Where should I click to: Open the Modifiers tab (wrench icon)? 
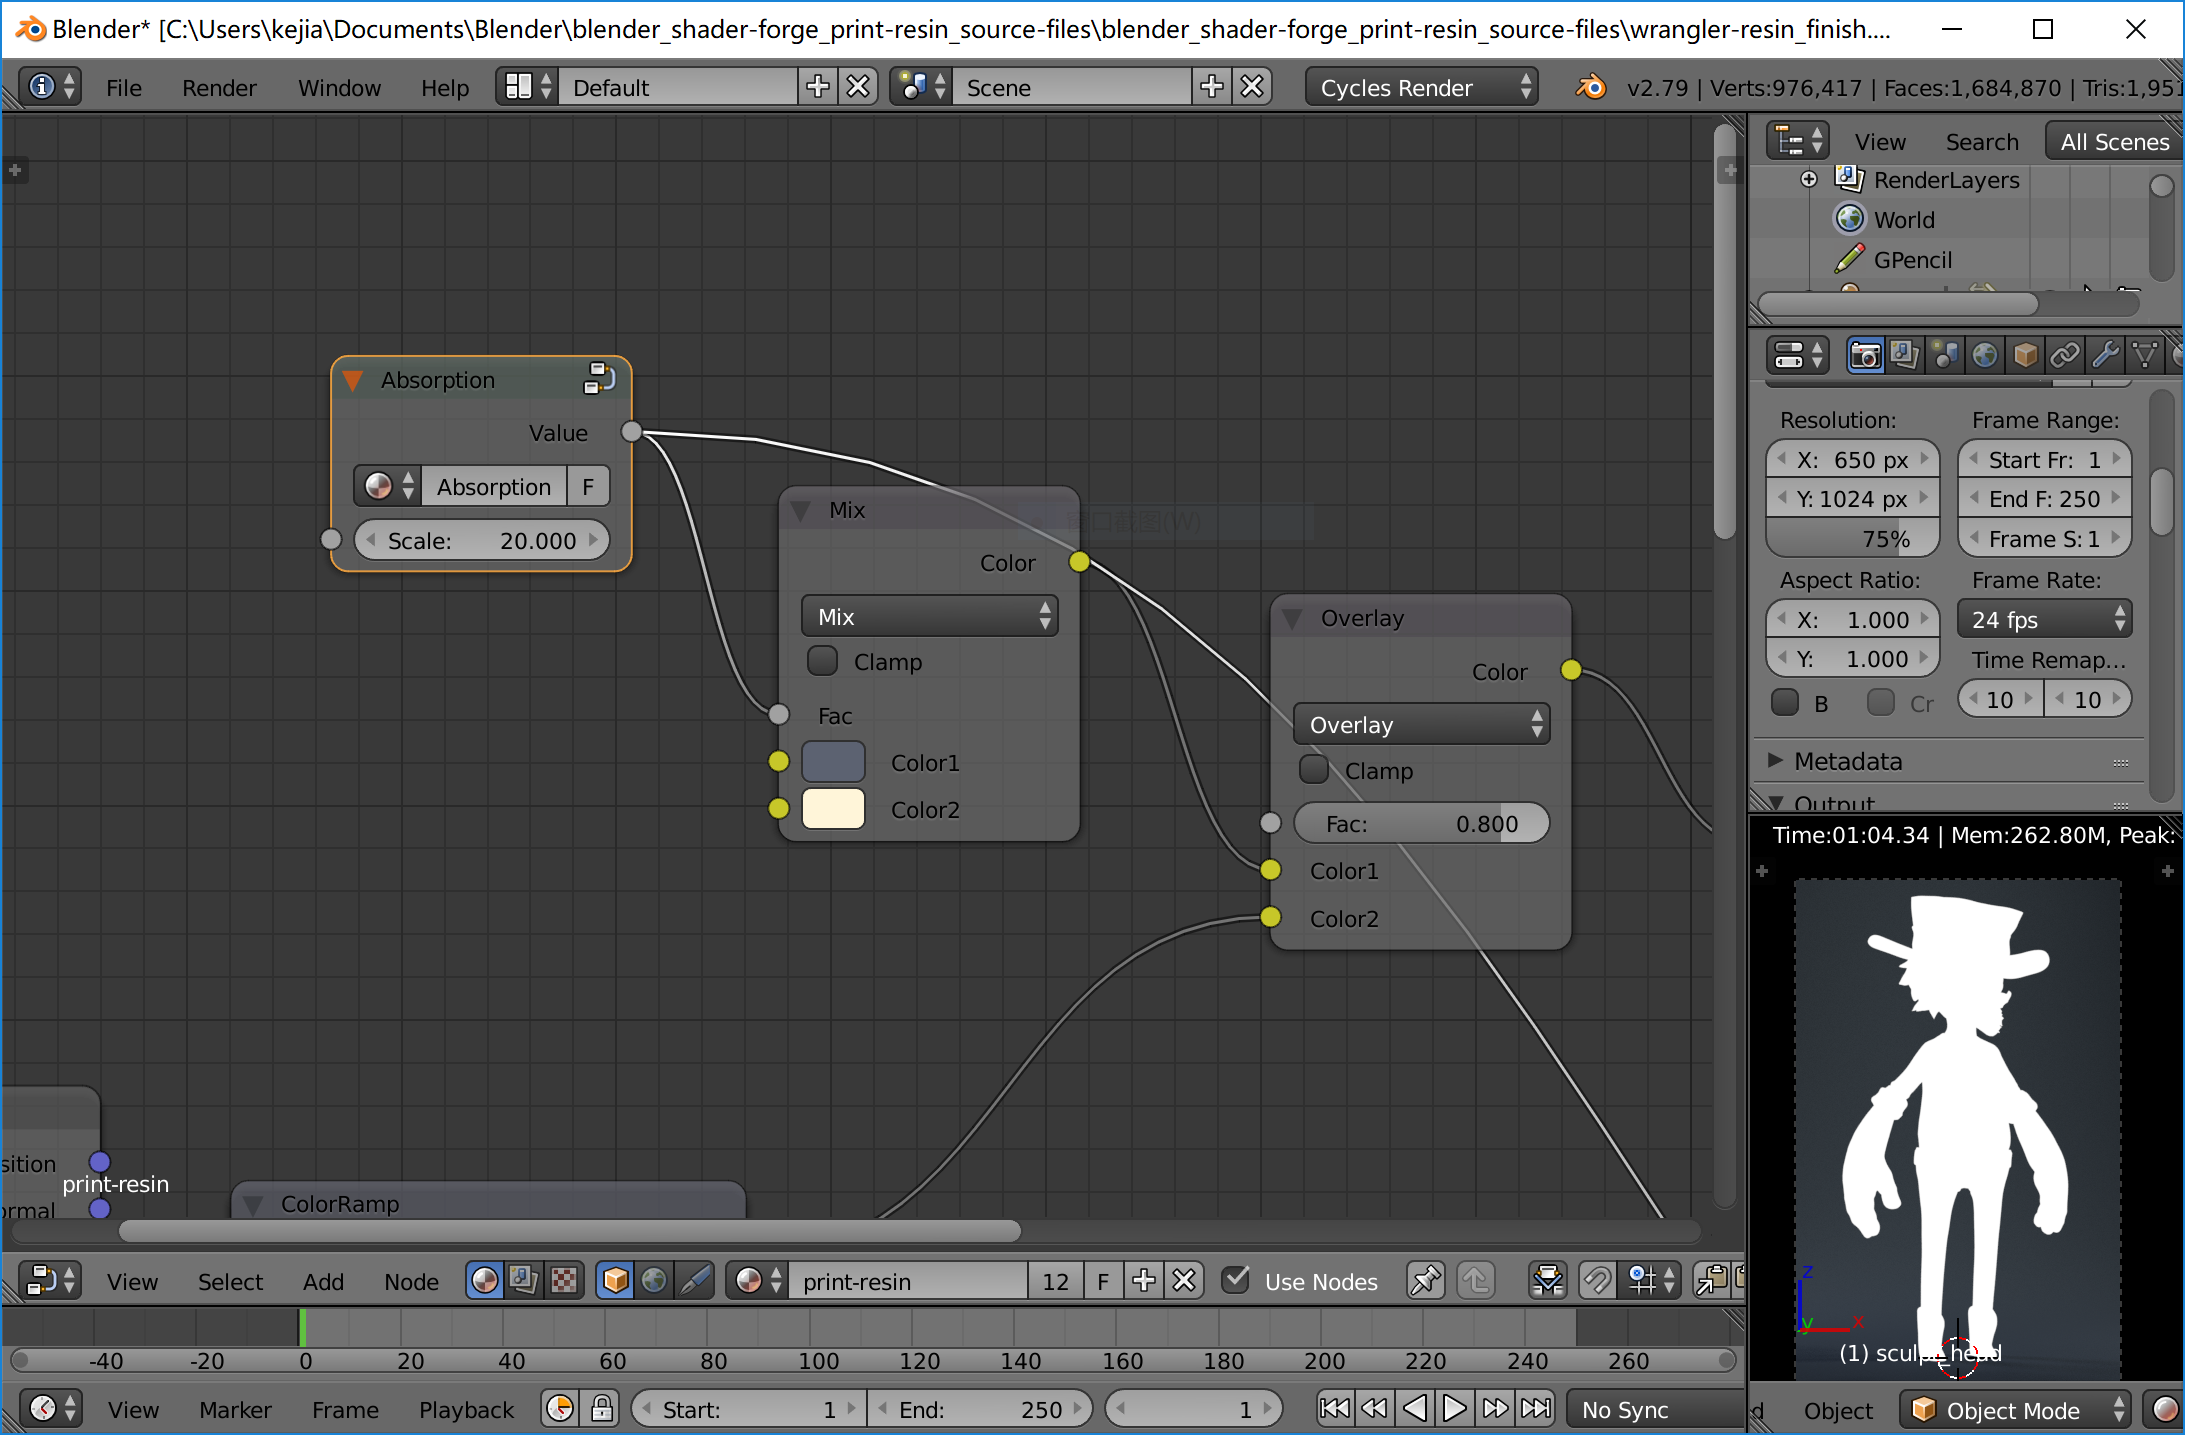pos(2104,355)
